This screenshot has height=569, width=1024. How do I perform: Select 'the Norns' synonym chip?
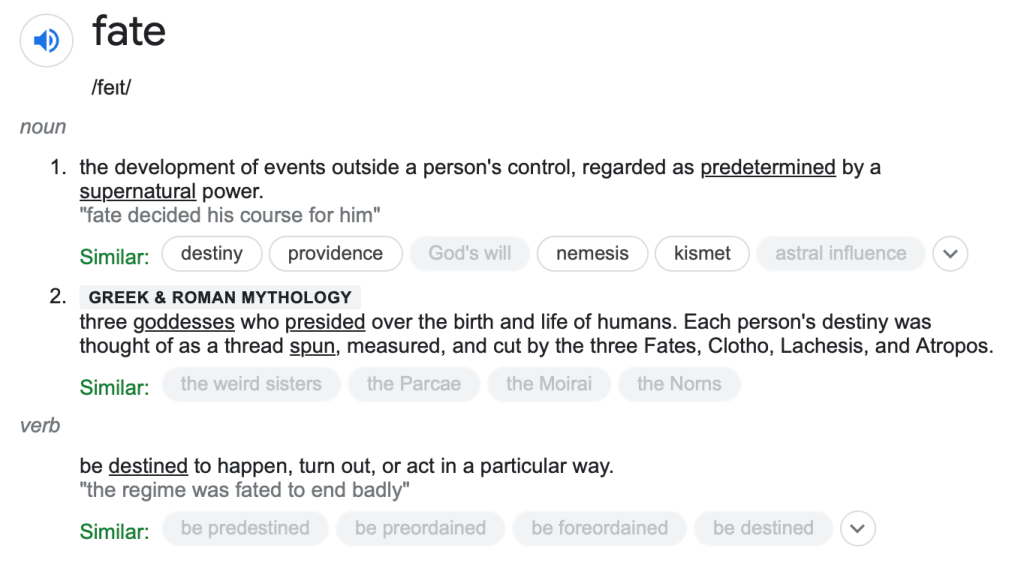[x=678, y=384]
